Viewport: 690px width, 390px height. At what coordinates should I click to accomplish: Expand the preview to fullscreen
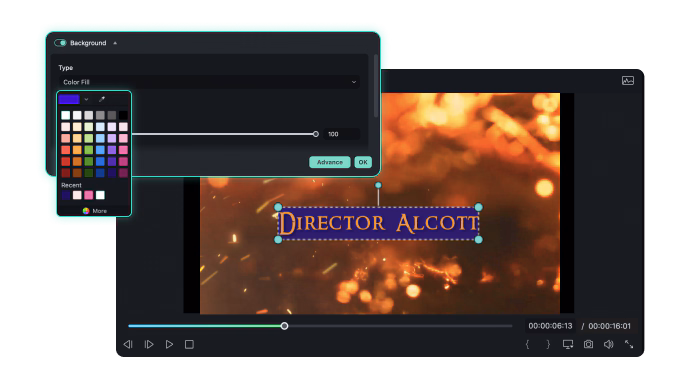[629, 344]
